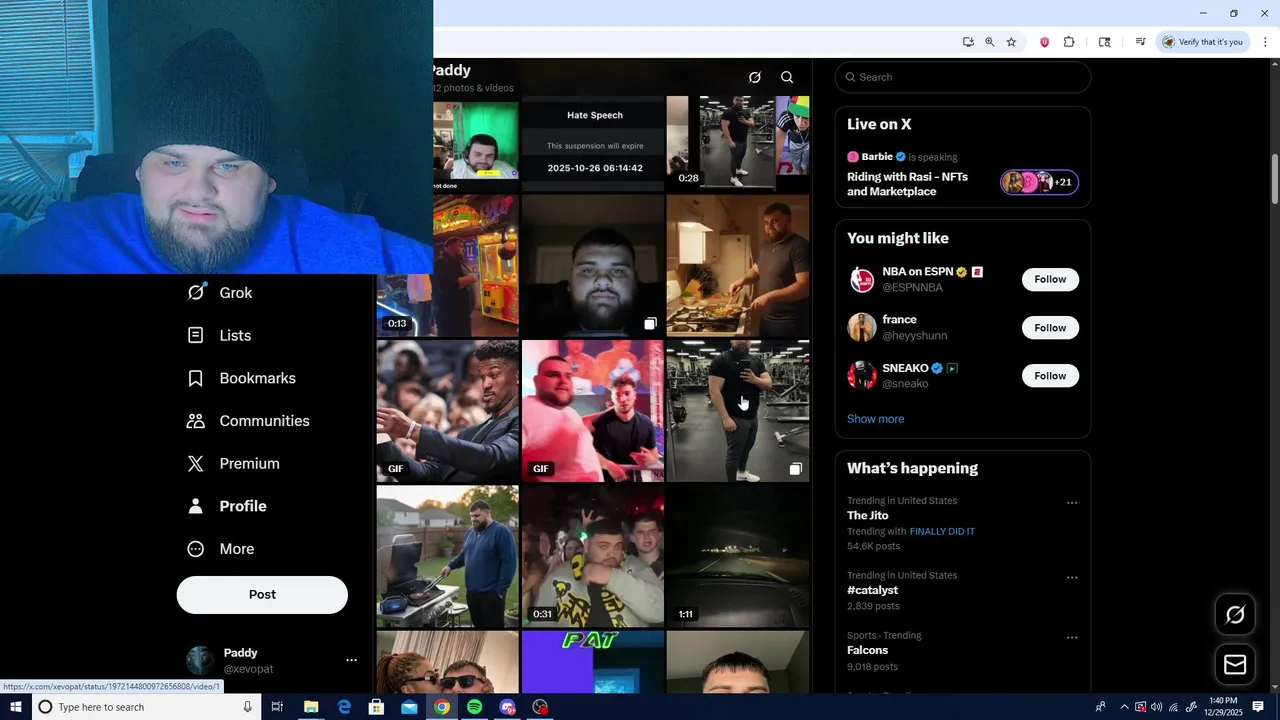The image size is (1280, 720).
Task: Bookmark this tab with star icon
Action: coord(1011,42)
